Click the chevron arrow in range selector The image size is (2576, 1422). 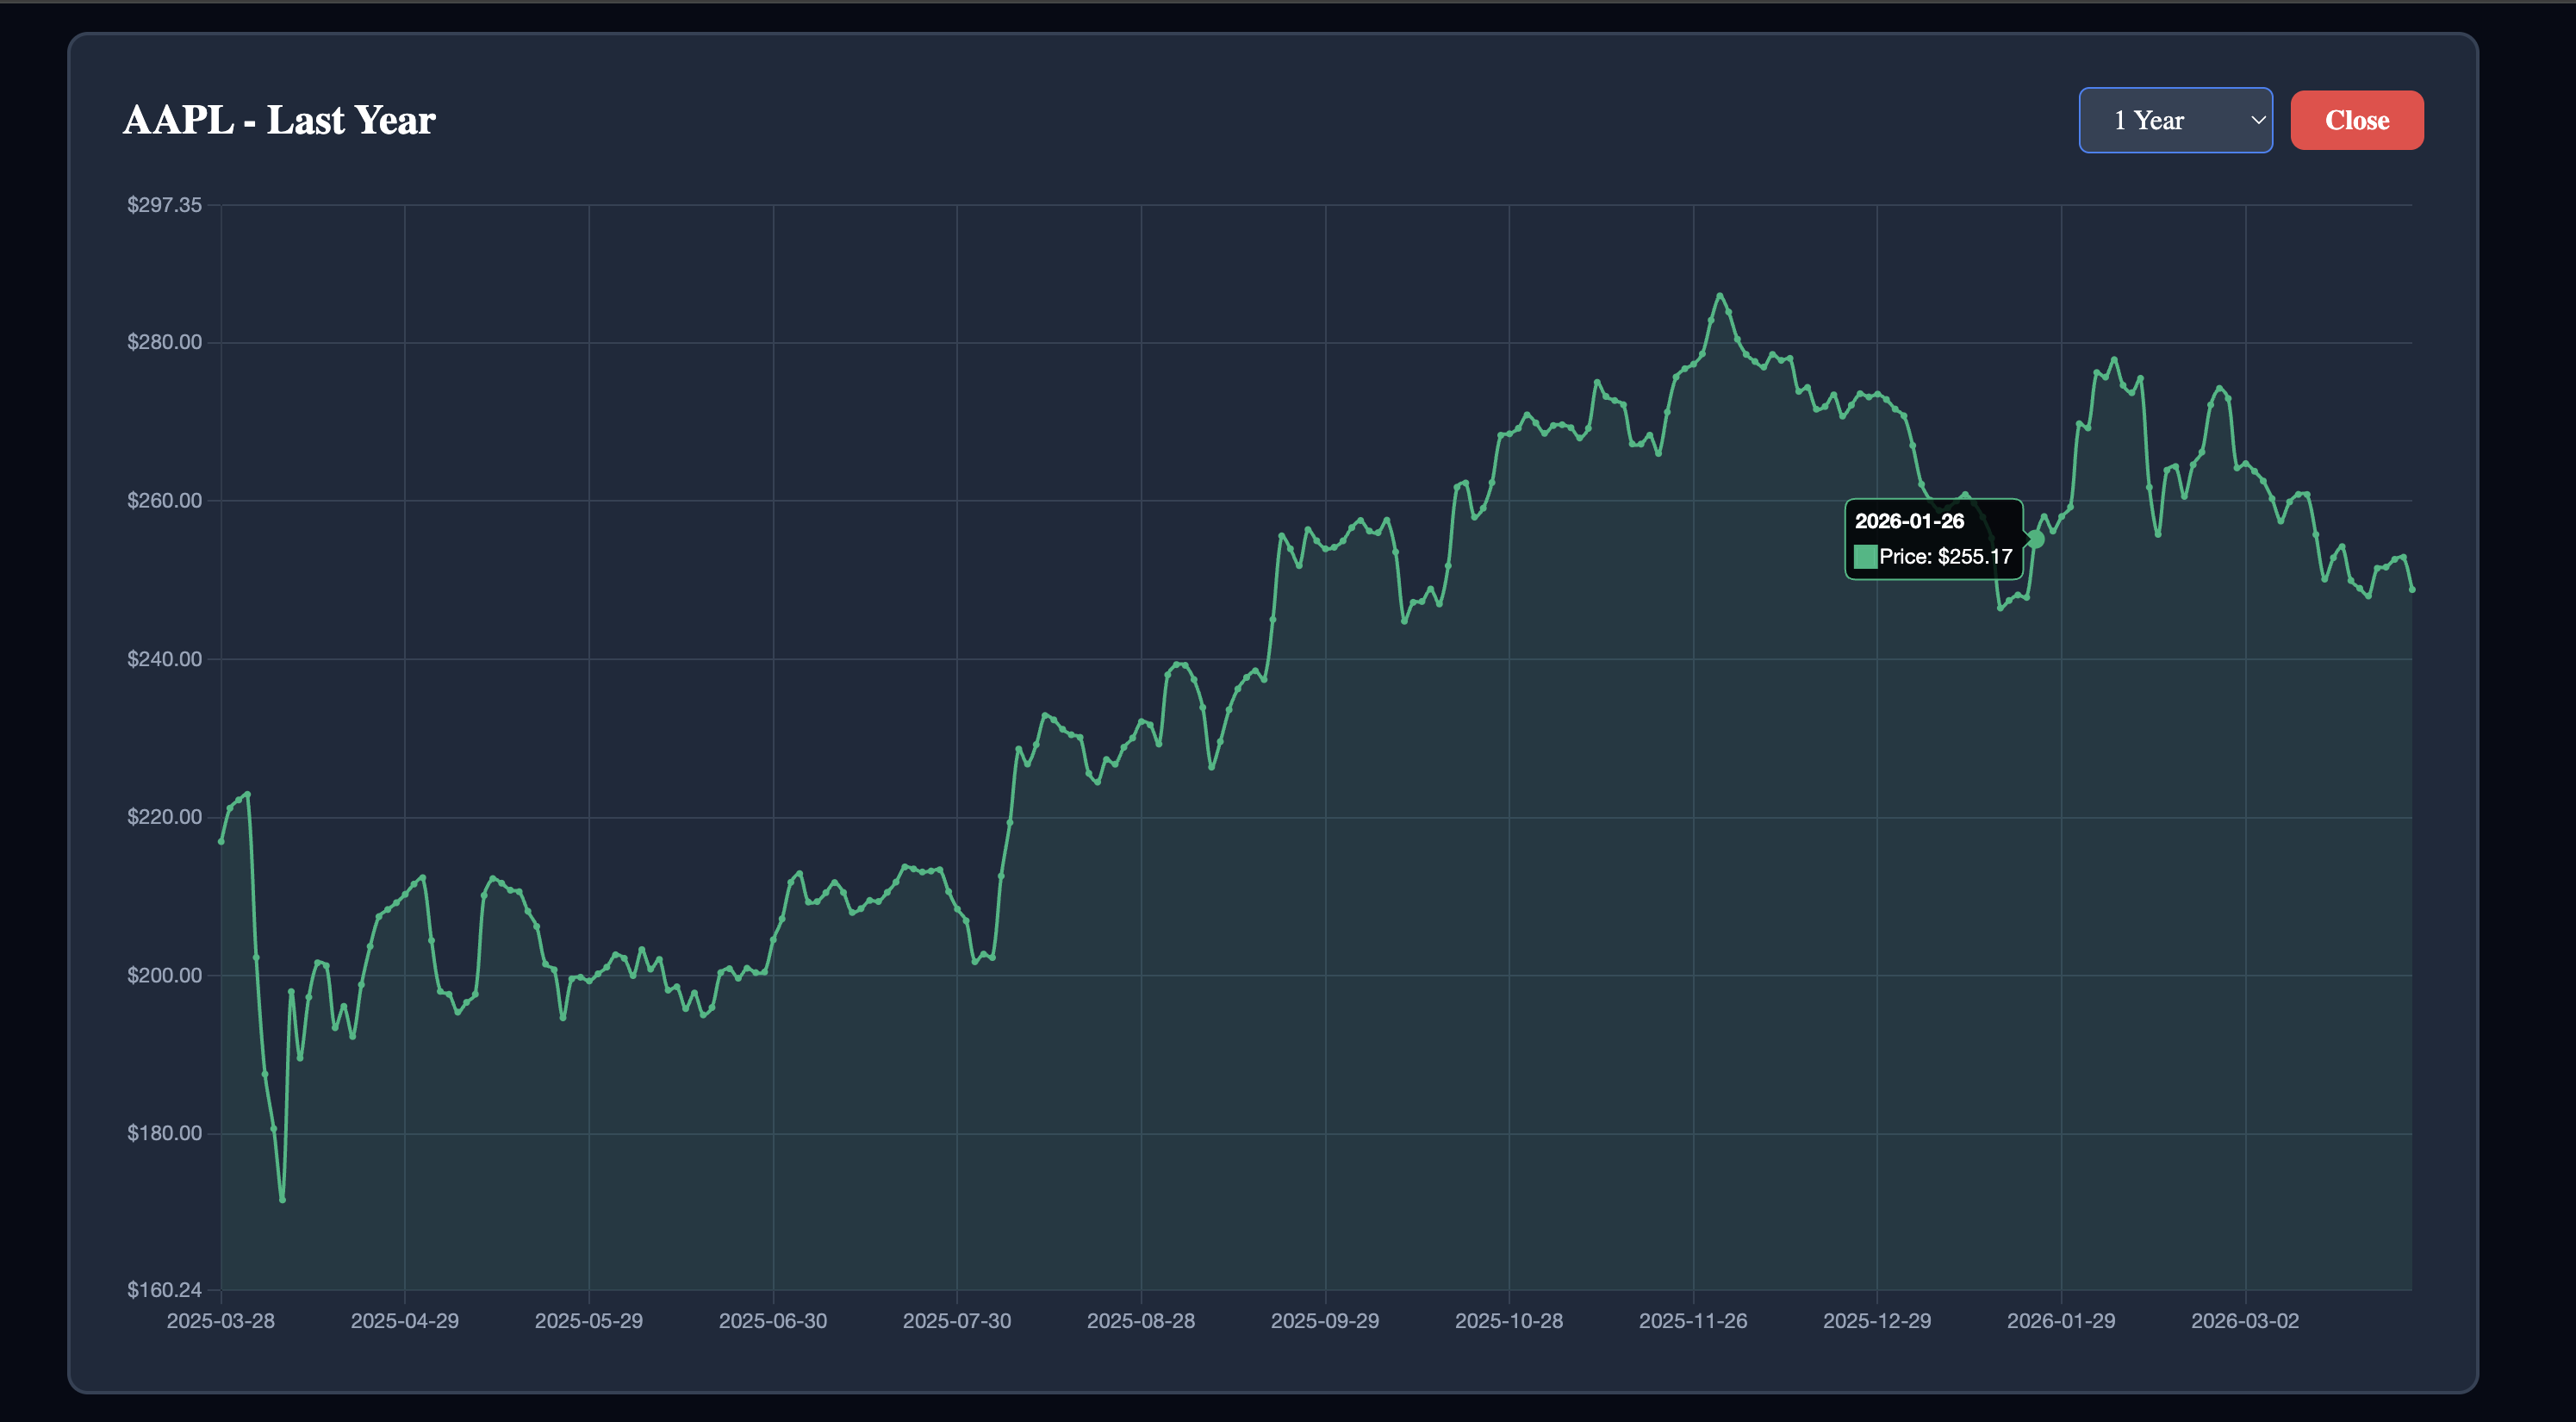pos(2257,120)
